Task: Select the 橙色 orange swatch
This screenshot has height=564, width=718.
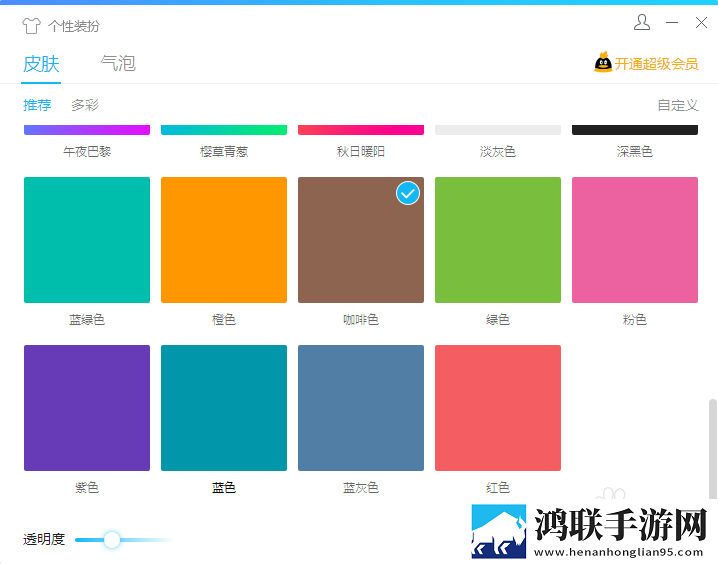Action: [x=224, y=240]
